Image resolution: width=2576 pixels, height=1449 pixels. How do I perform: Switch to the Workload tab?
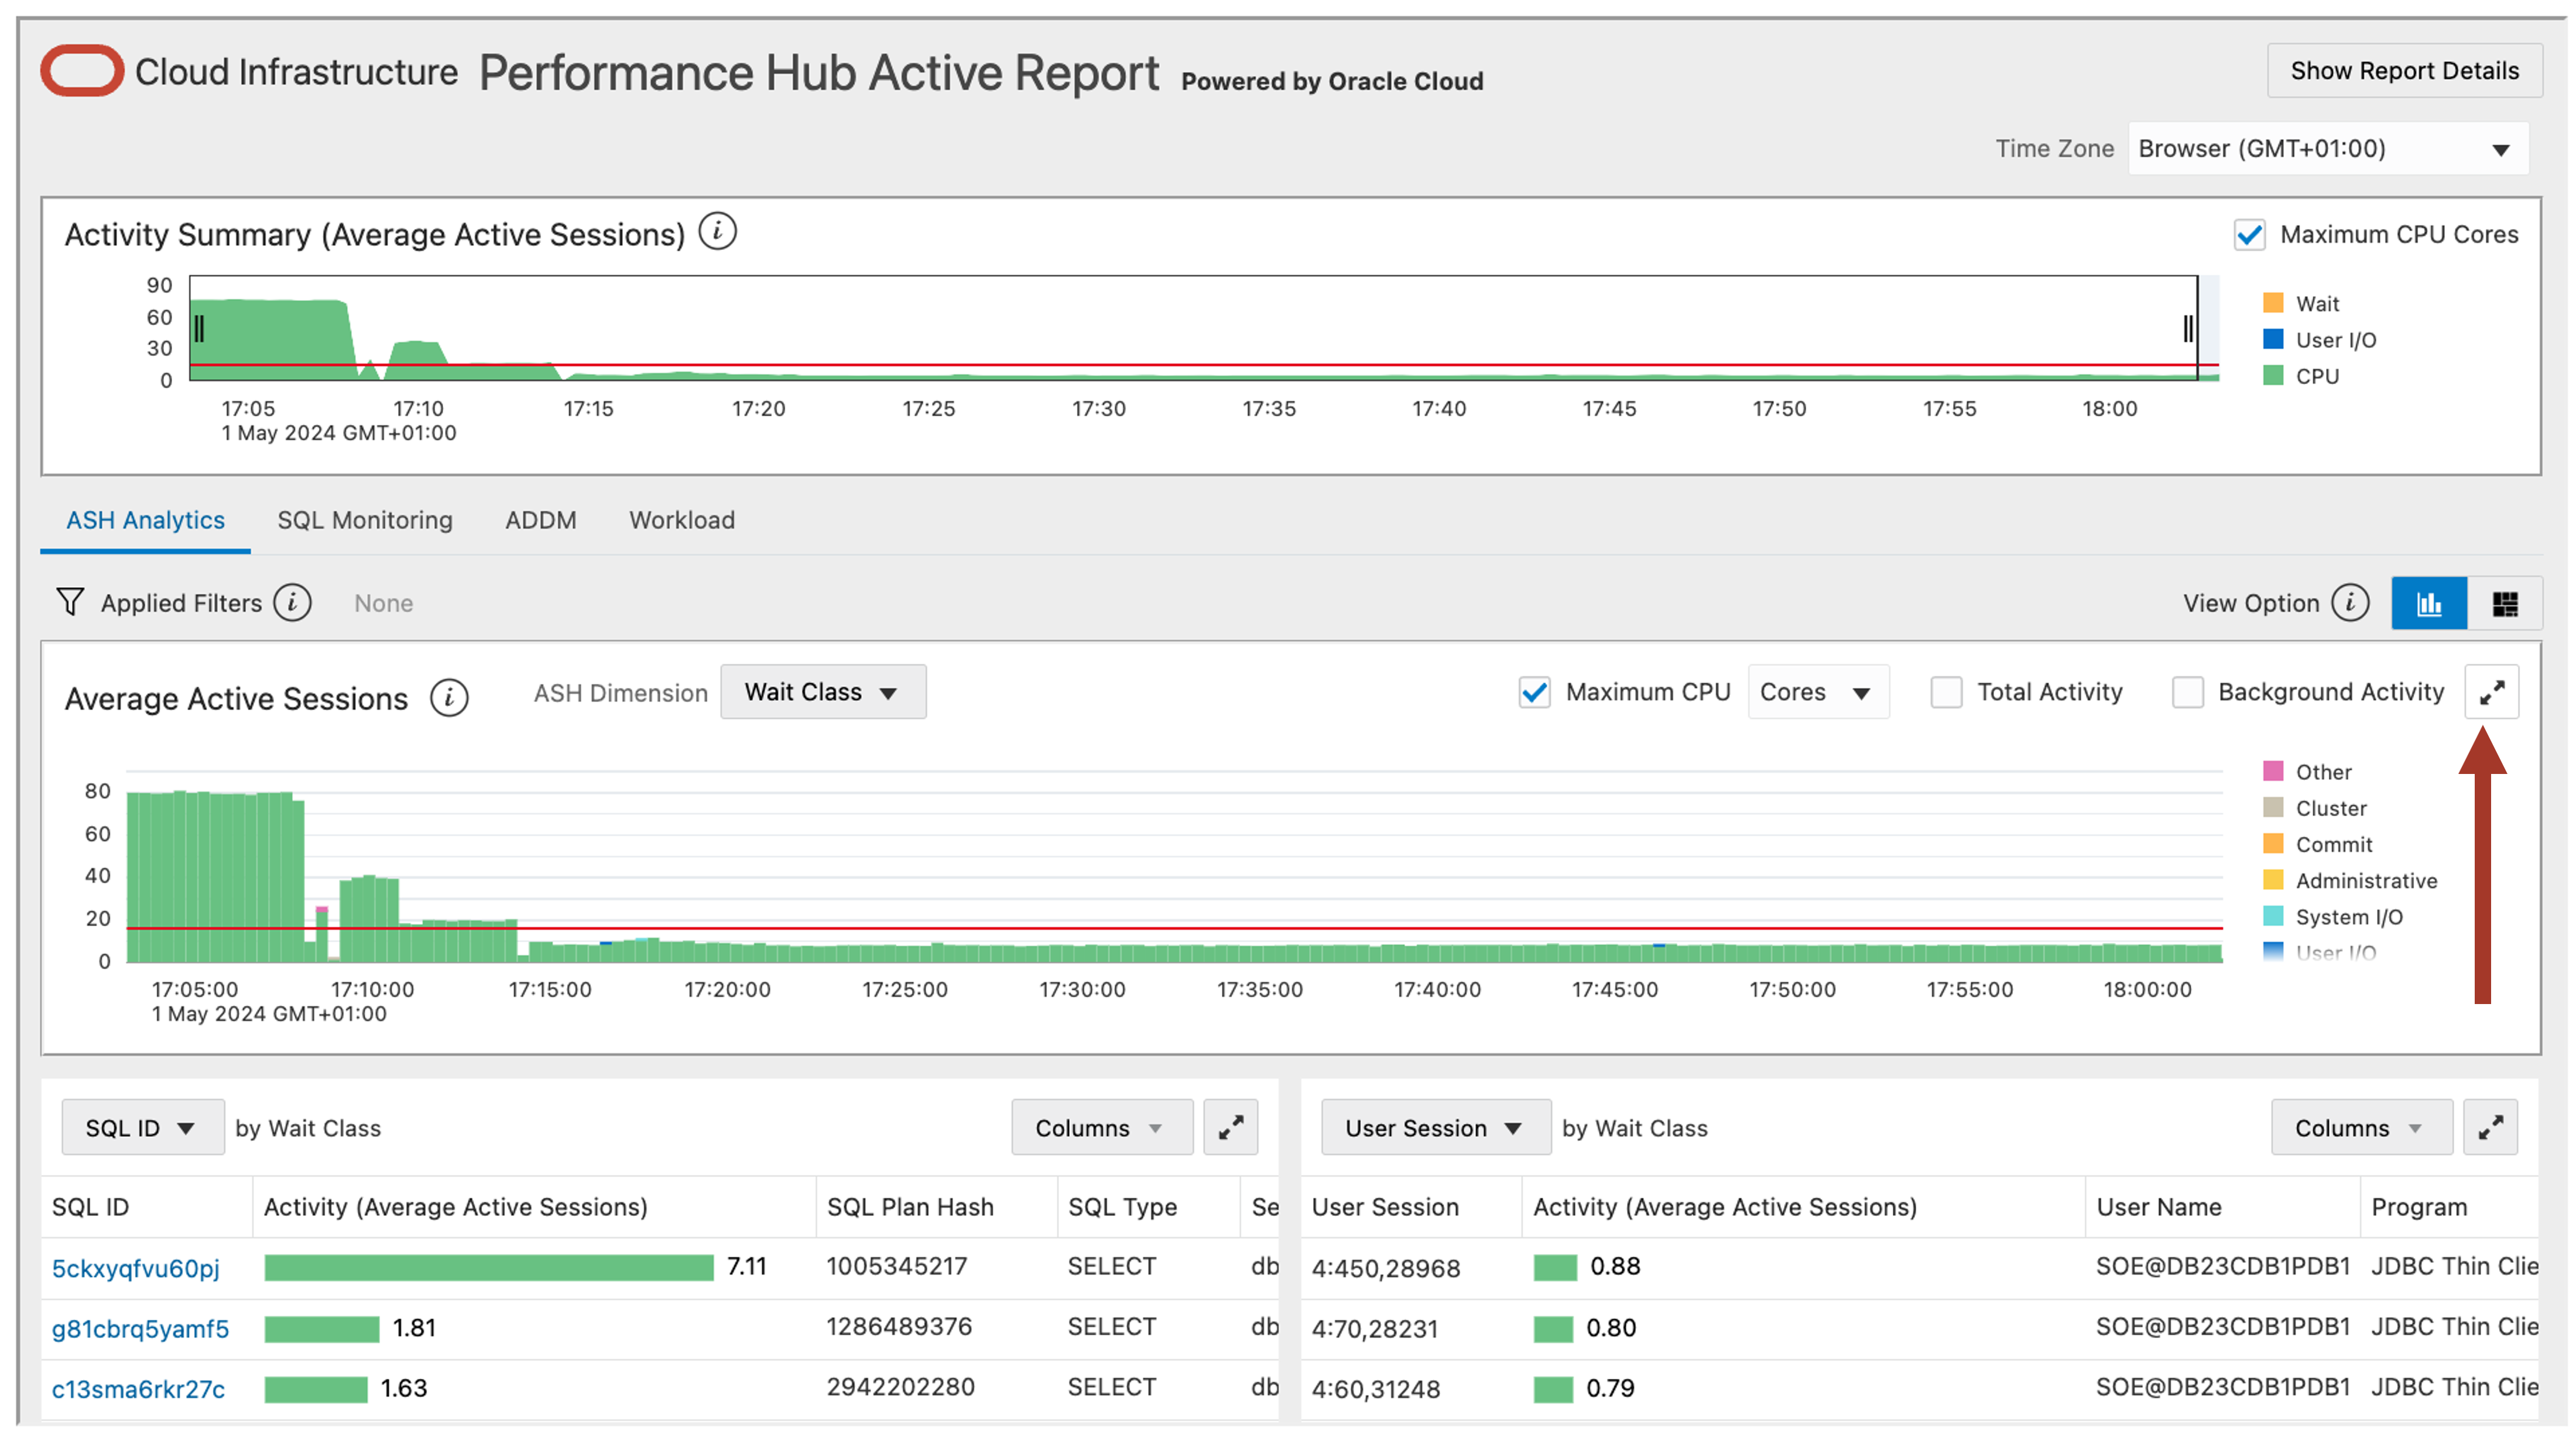tap(681, 520)
